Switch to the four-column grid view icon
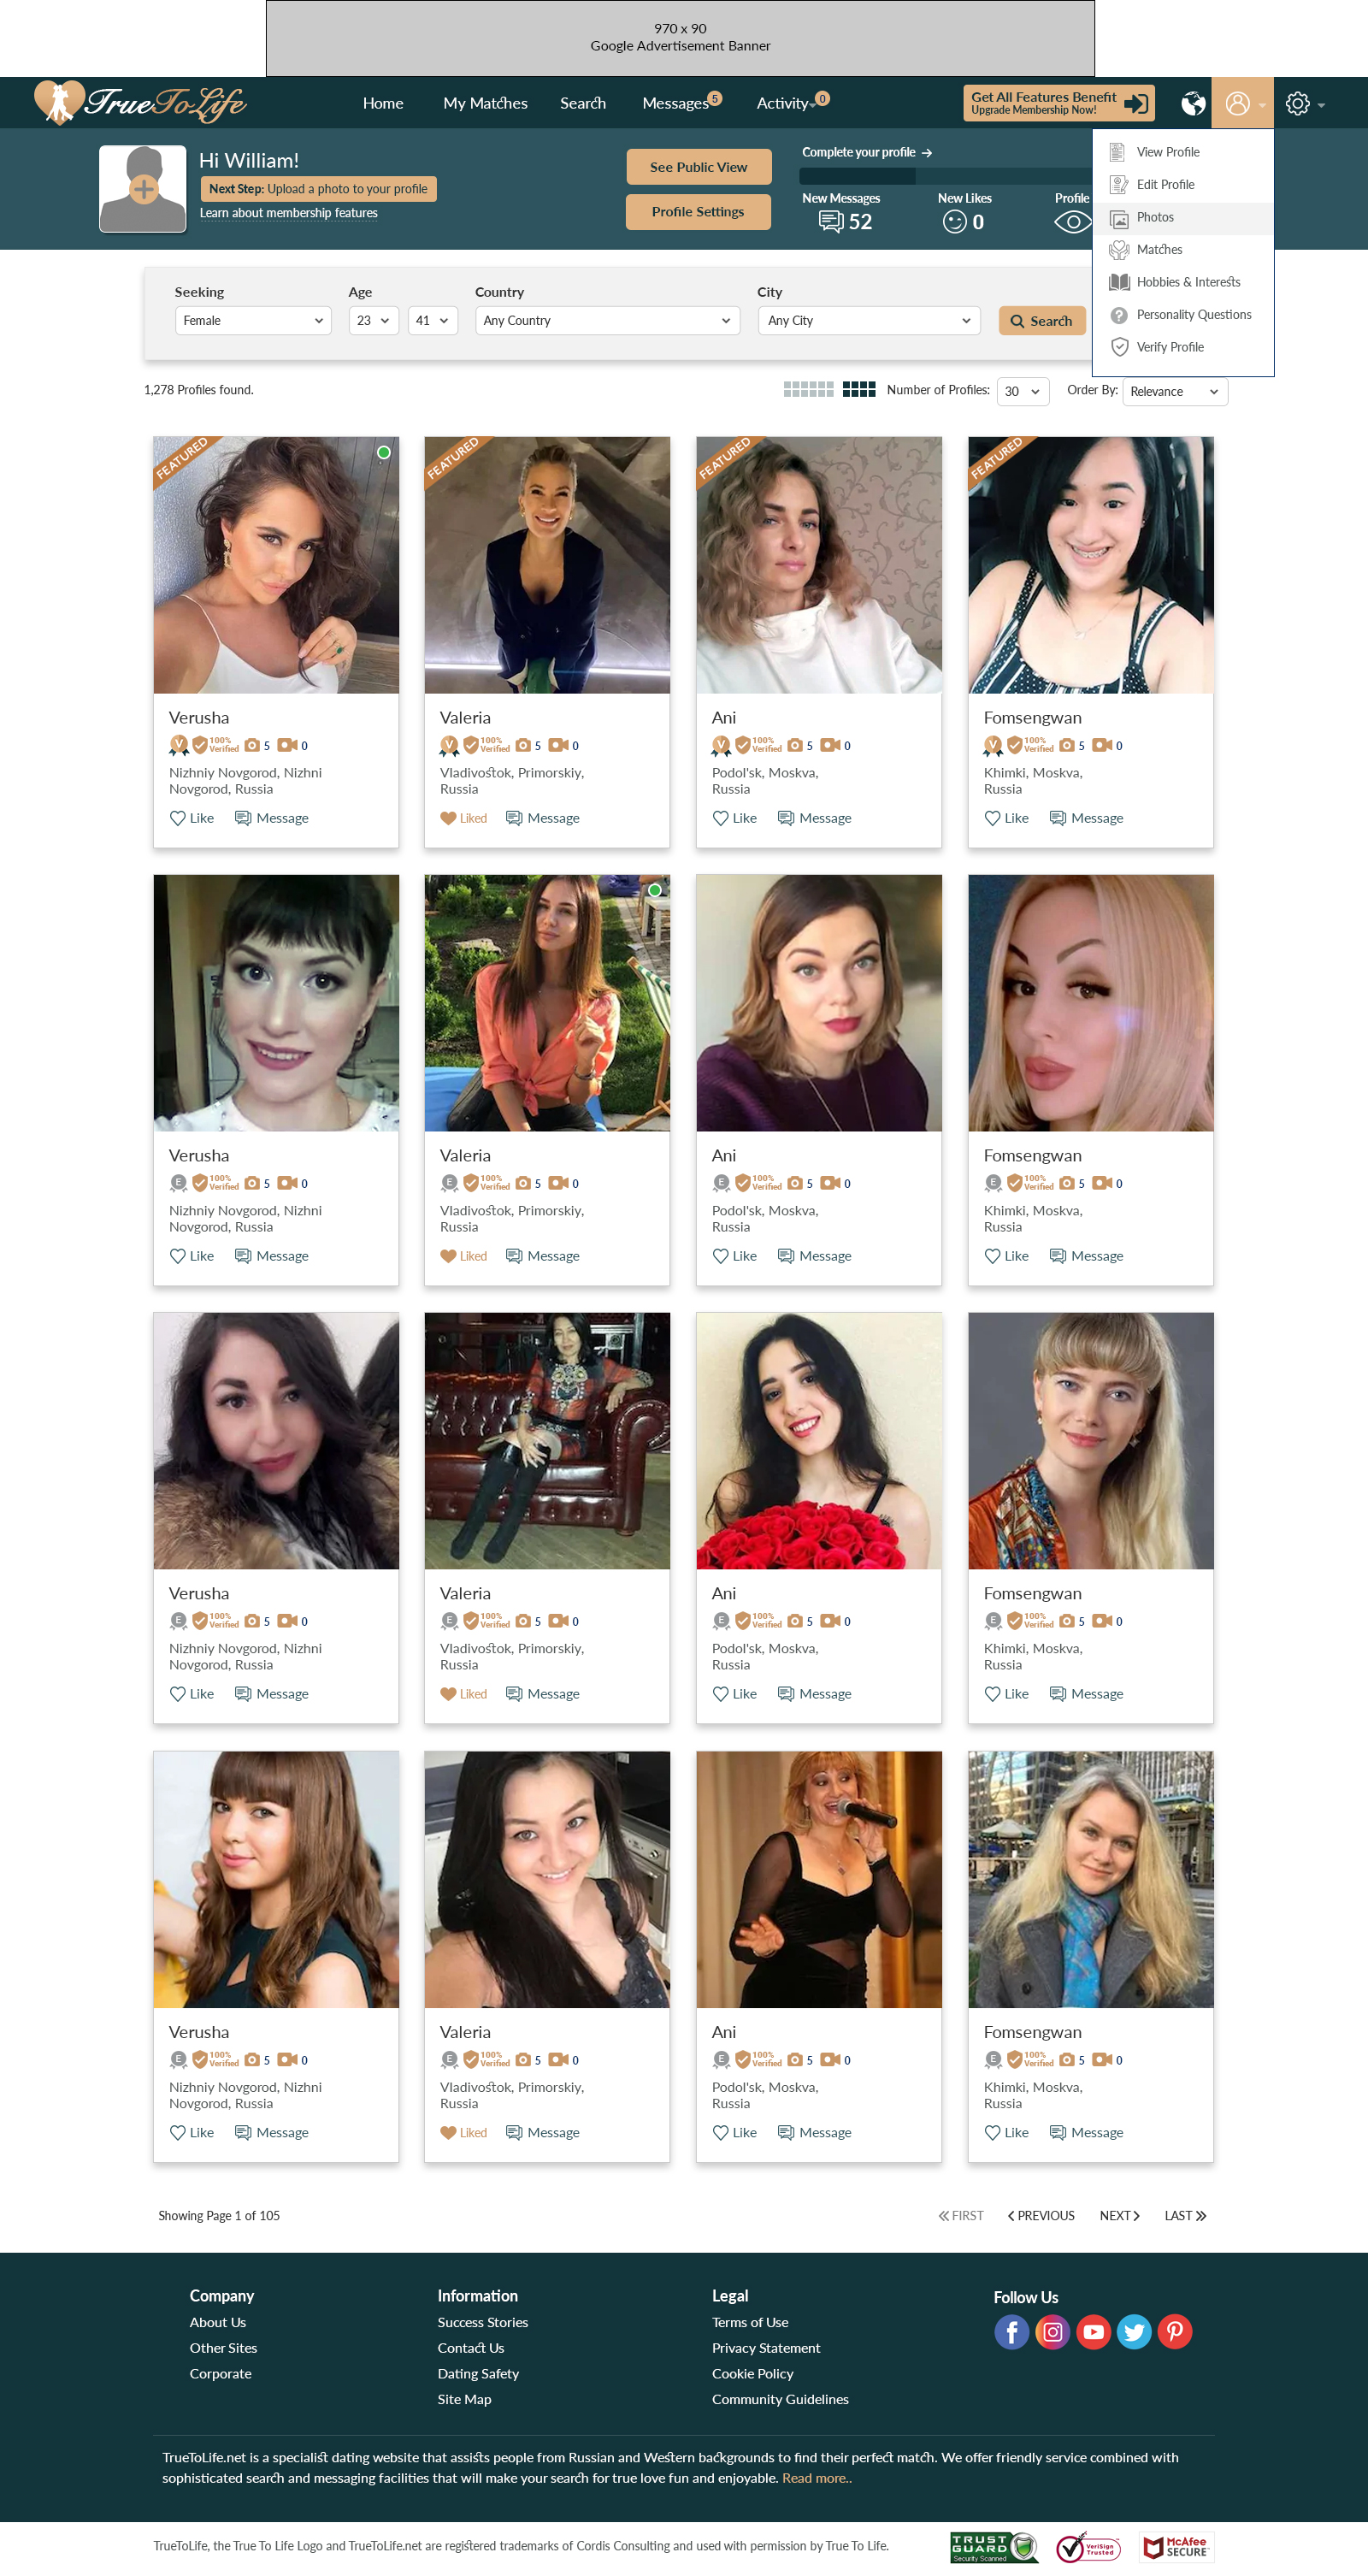This screenshot has height=2576, width=1368. (x=859, y=389)
